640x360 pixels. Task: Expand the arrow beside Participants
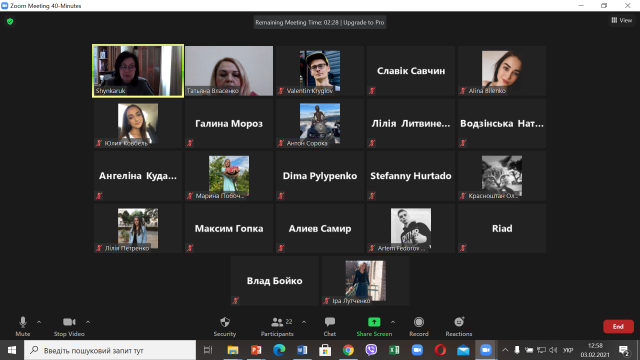(x=304, y=322)
